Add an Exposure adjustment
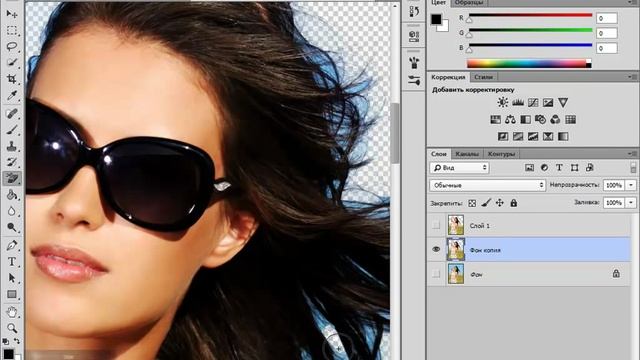Image resolution: width=640 pixels, height=360 pixels. (548, 102)
